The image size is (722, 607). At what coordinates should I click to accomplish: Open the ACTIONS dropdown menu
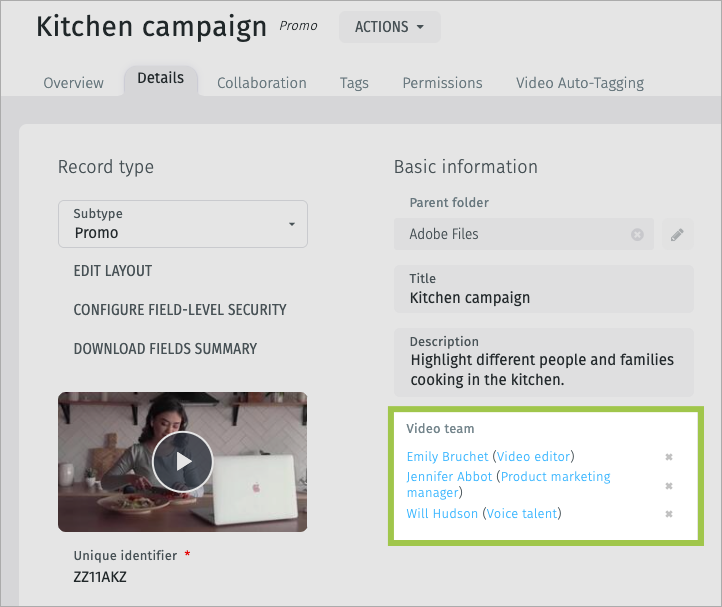coord(390,27)
